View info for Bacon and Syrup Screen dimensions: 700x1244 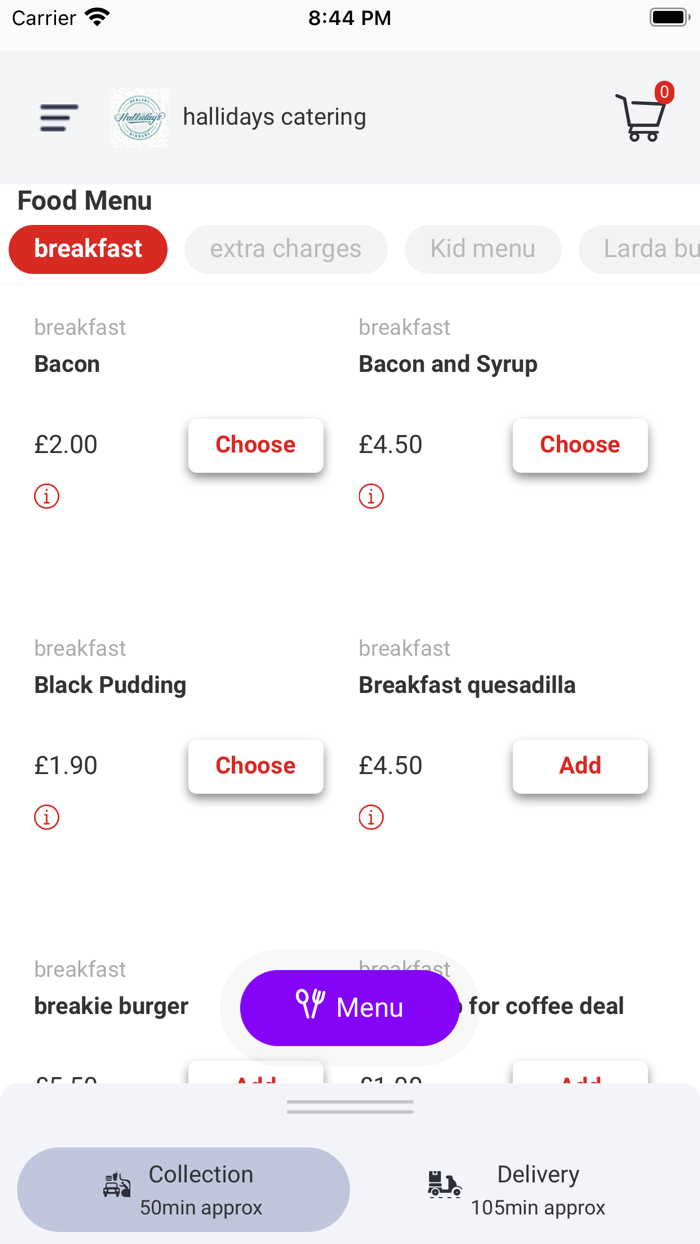click(371, 495)
